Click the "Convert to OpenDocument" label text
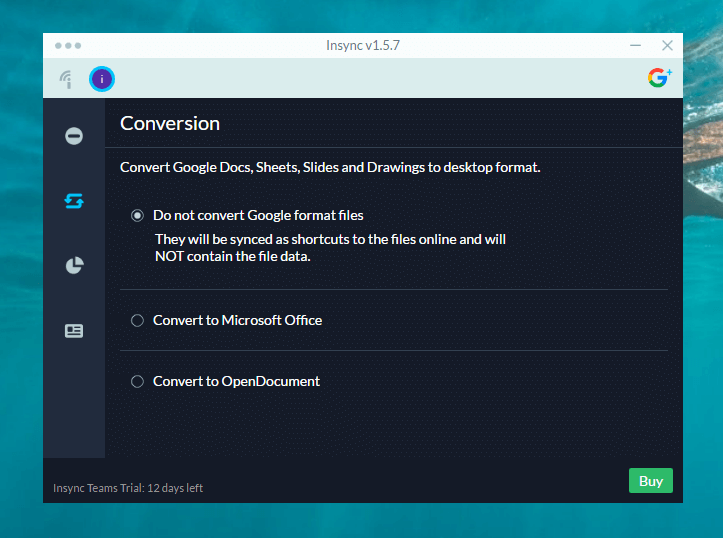 (x=236, y=381)
